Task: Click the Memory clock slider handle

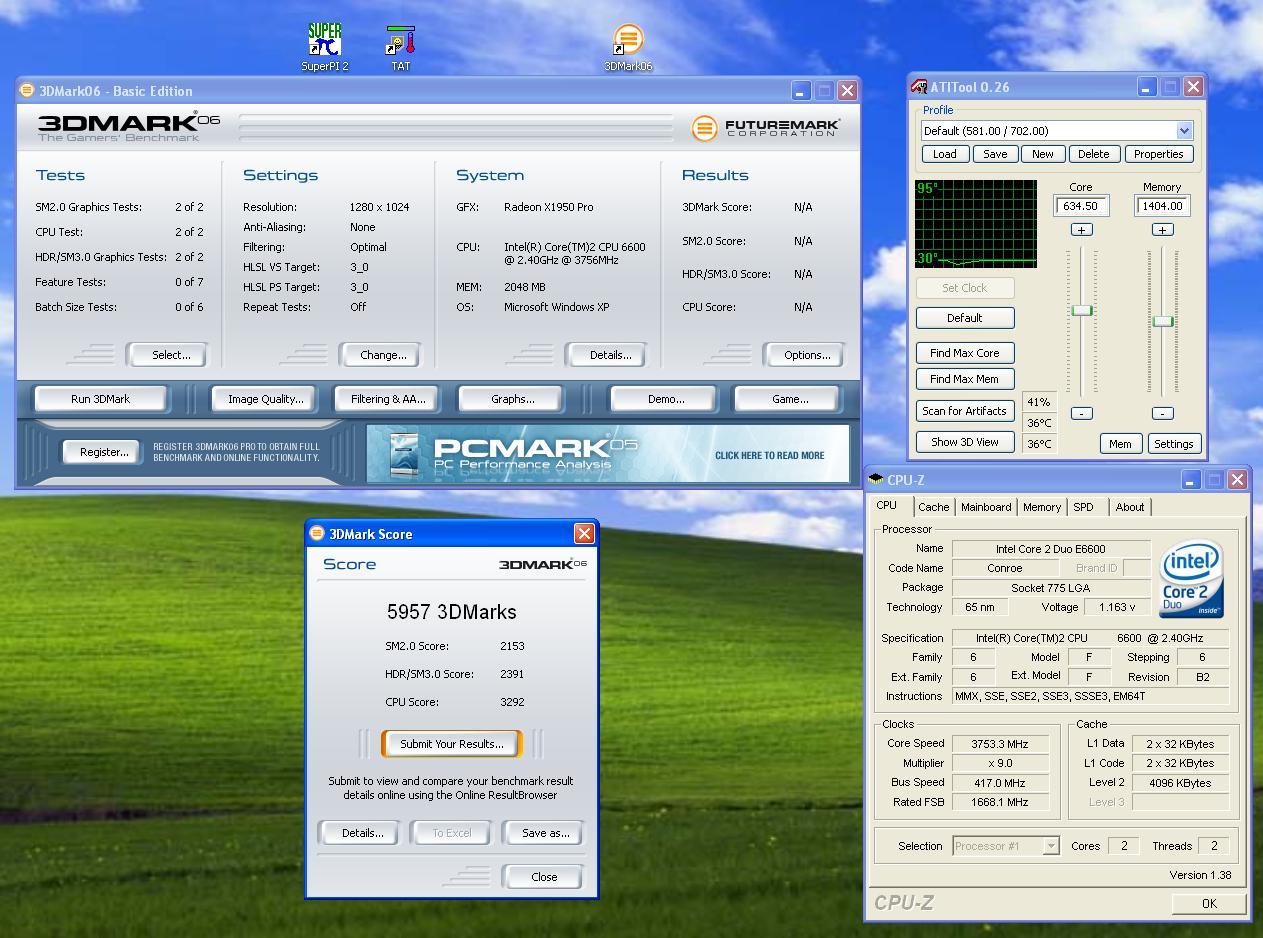Action: coord(1162,321)
